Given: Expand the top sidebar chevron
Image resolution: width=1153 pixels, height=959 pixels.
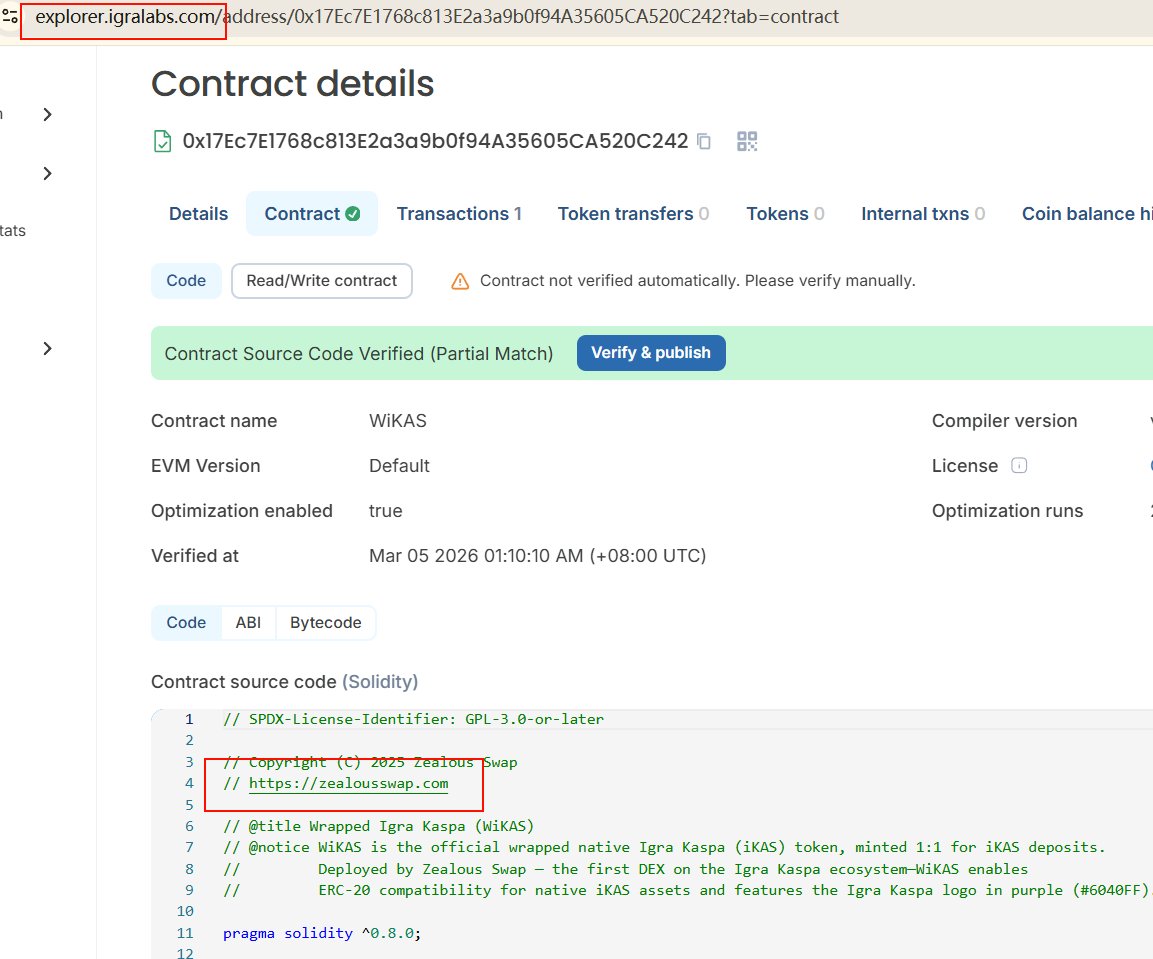Looking at the screenshot, I should 48,115.
